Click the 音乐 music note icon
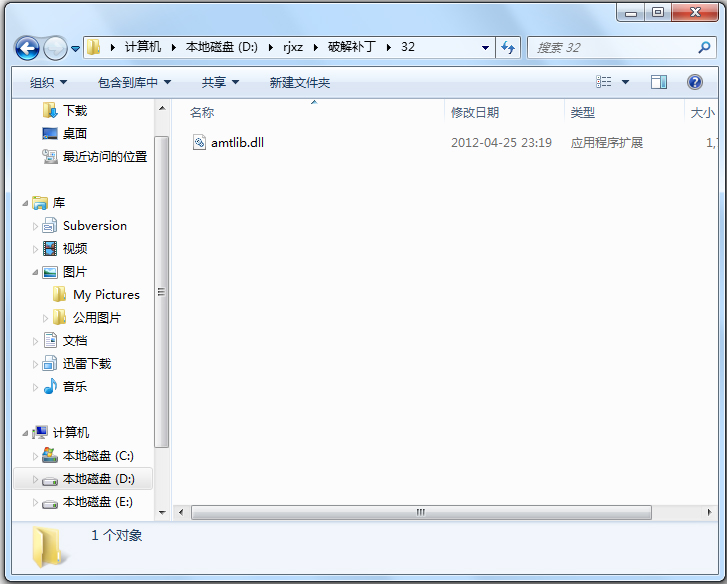This screenshot has height=584, width=727. click(50, 386)
